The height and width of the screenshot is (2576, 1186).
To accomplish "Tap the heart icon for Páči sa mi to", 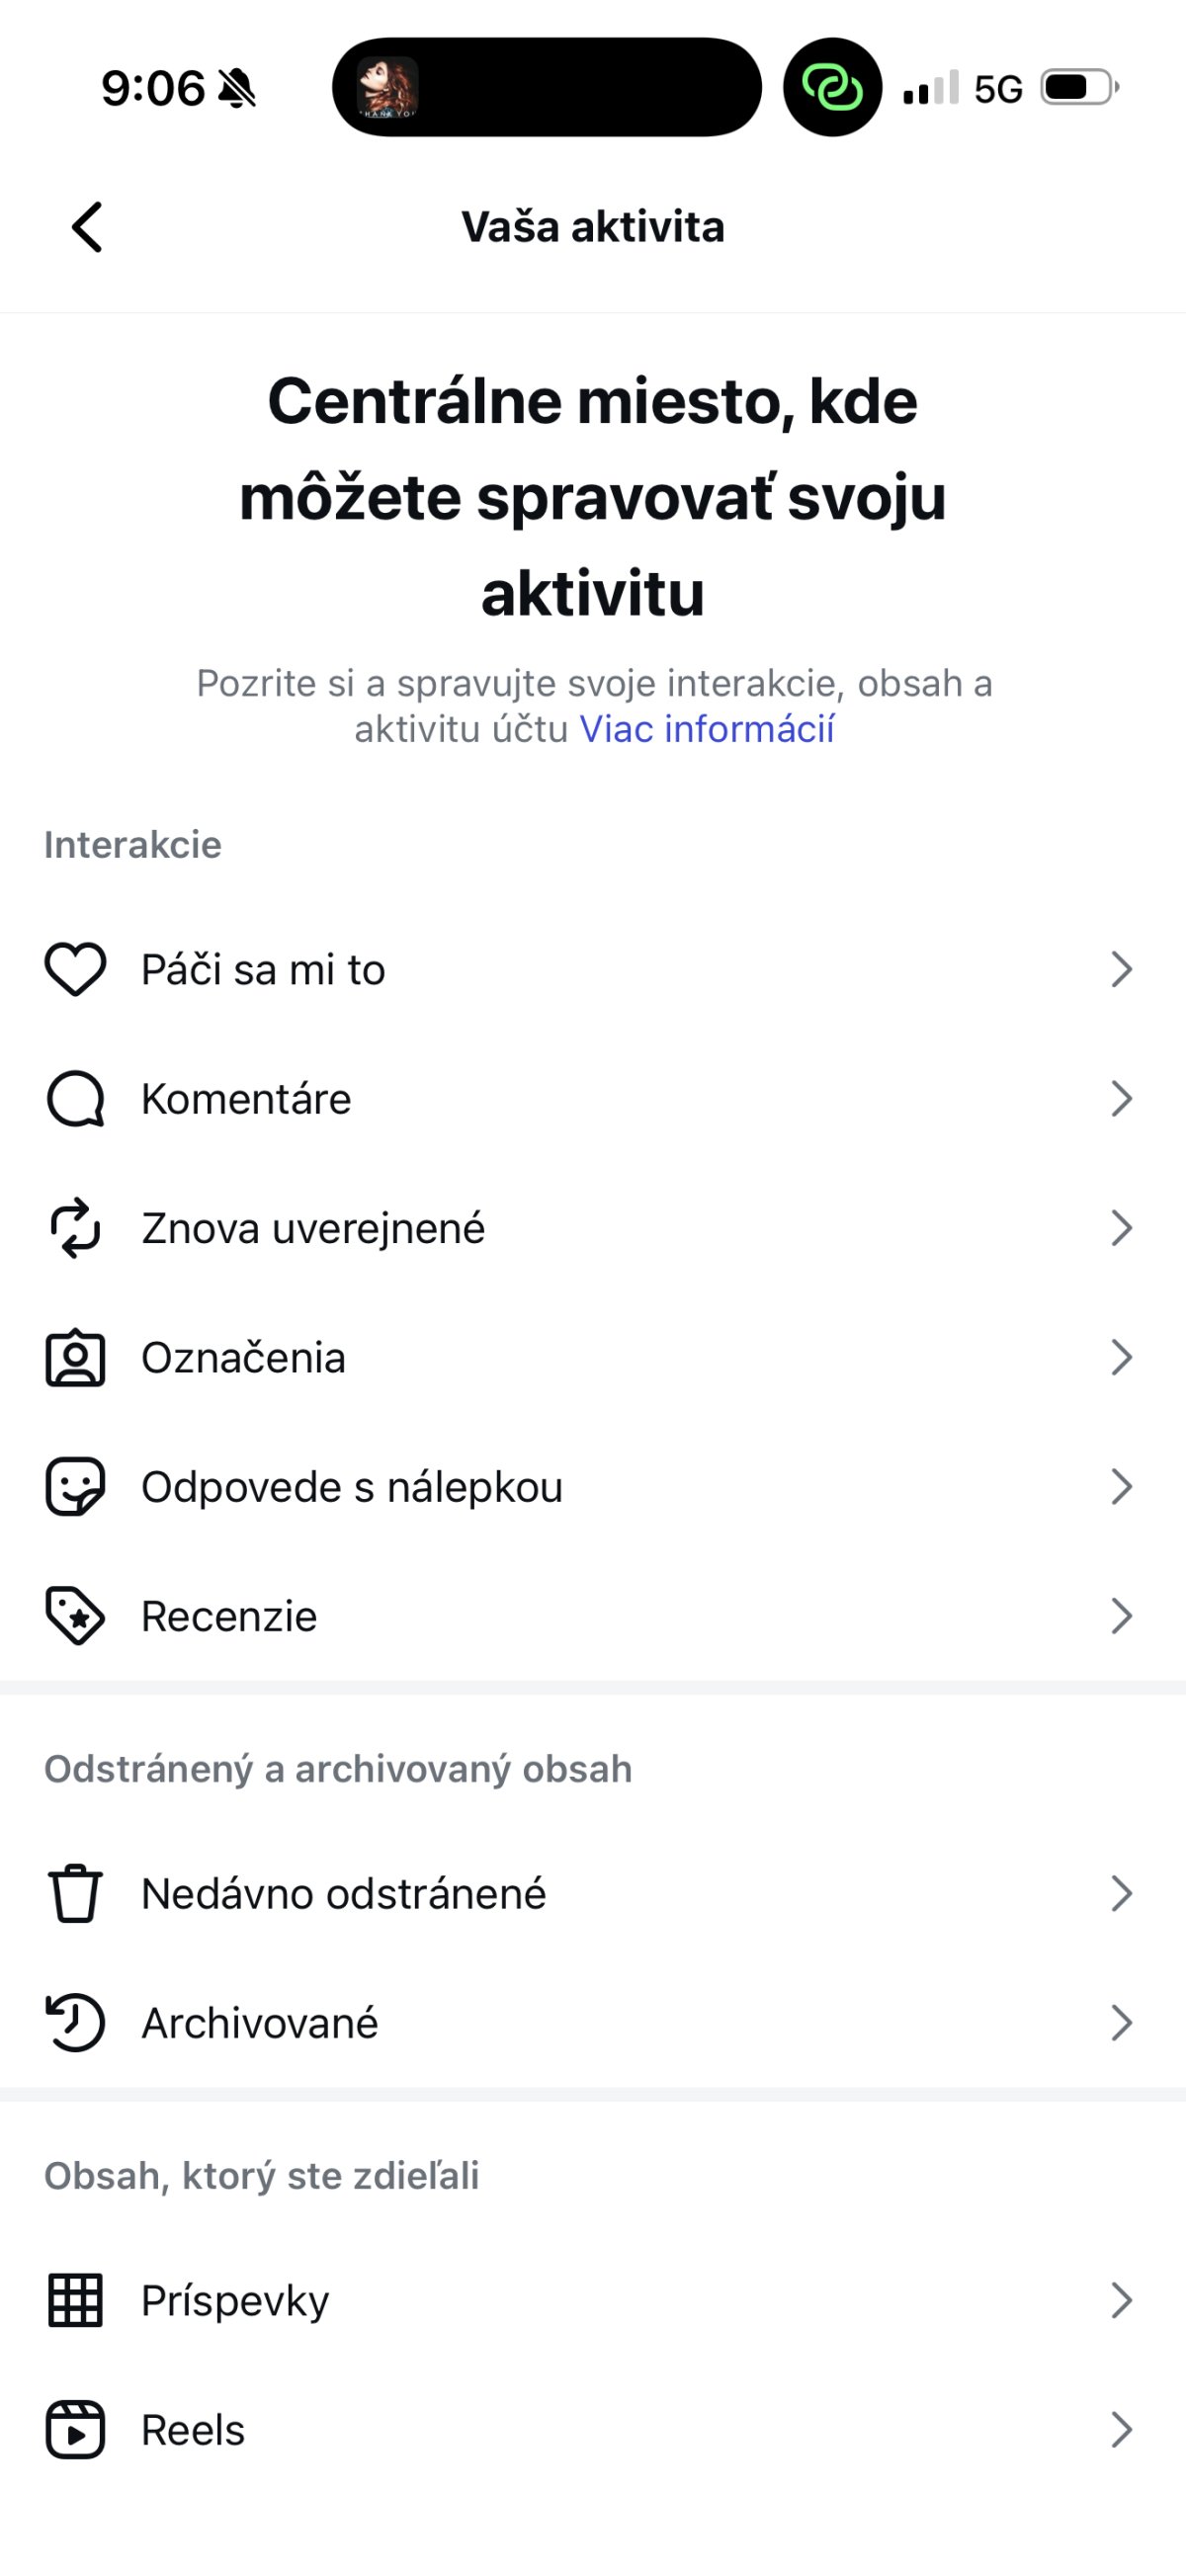I will pos(75,969).
